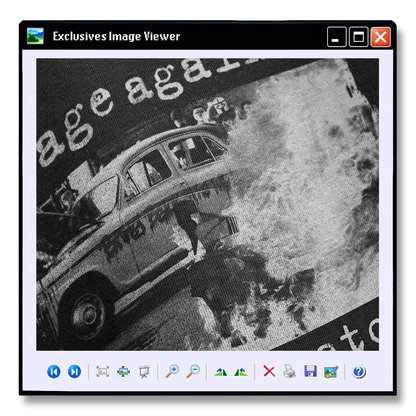
Task: Show image at actual size
Action: point(103,371)
